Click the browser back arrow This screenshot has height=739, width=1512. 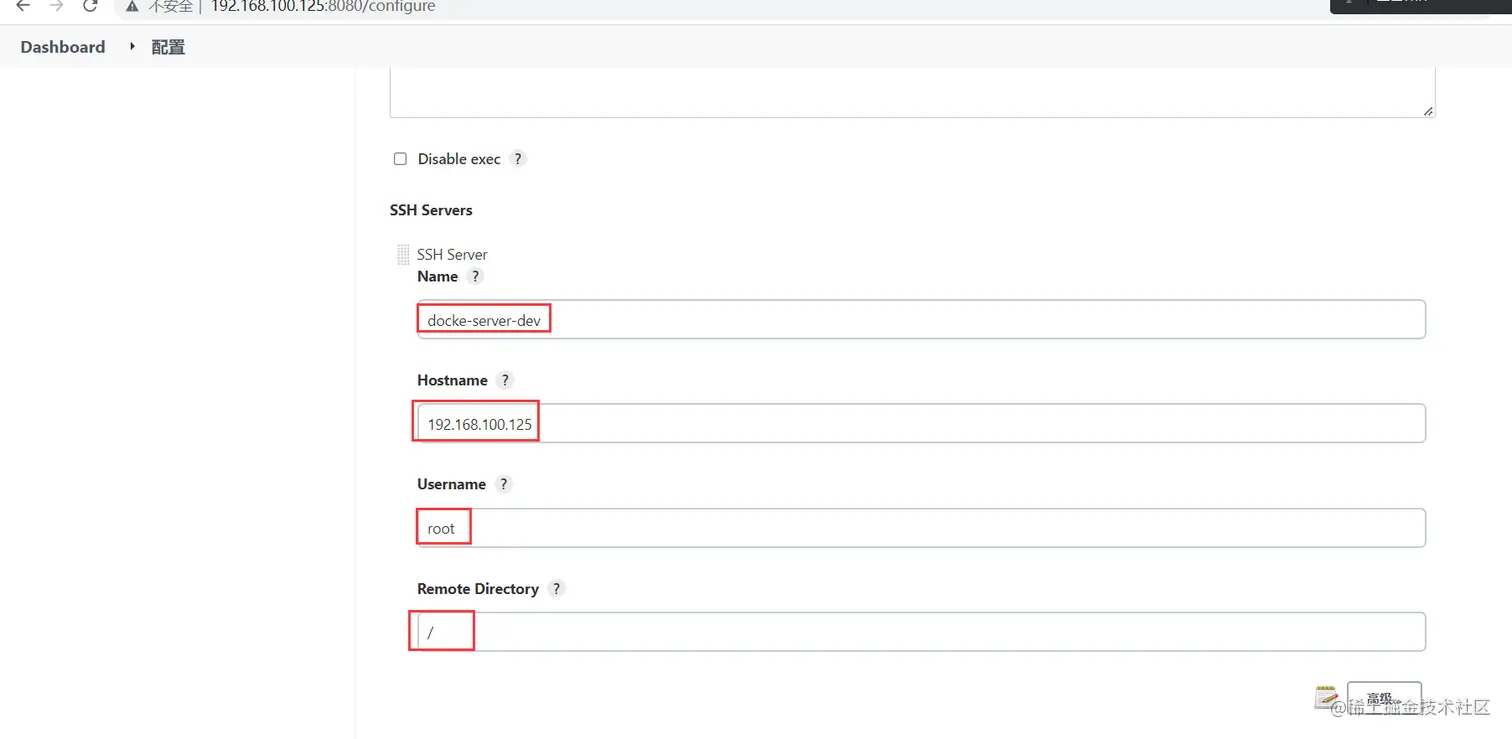23,6
